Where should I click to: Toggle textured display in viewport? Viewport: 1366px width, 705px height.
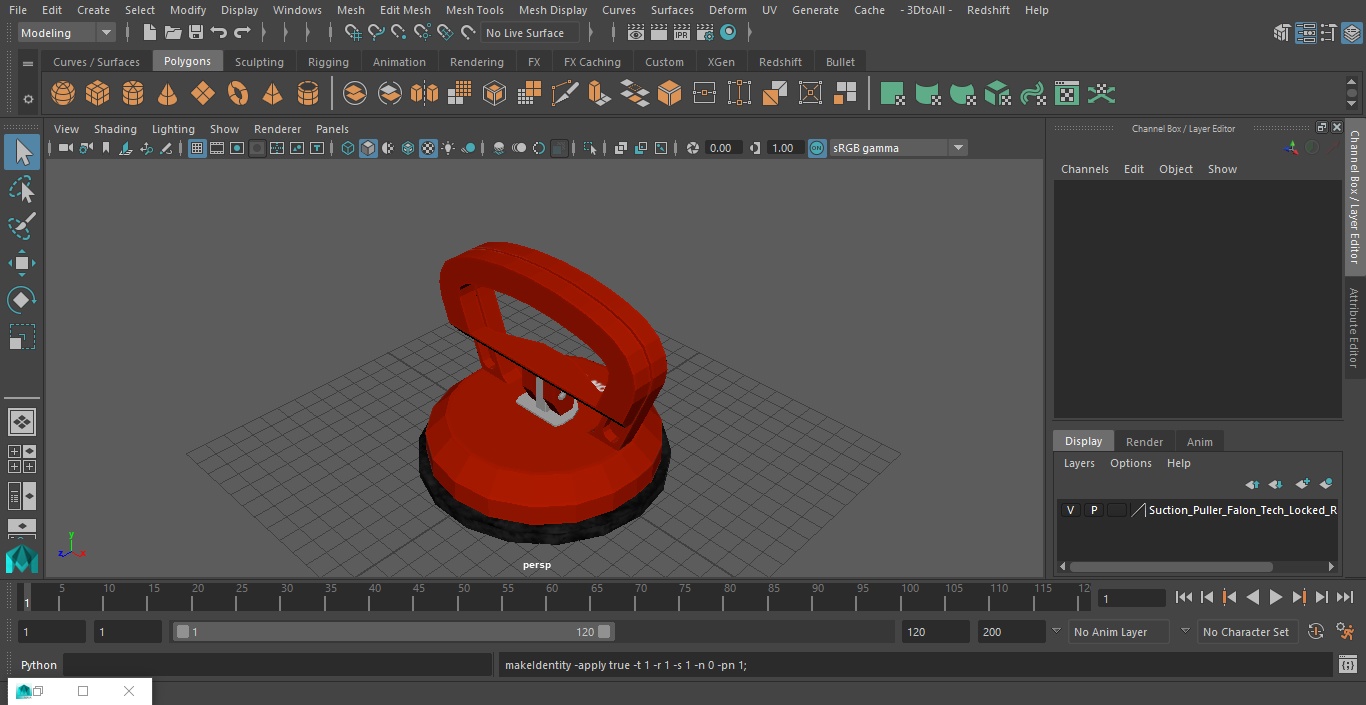428,148
